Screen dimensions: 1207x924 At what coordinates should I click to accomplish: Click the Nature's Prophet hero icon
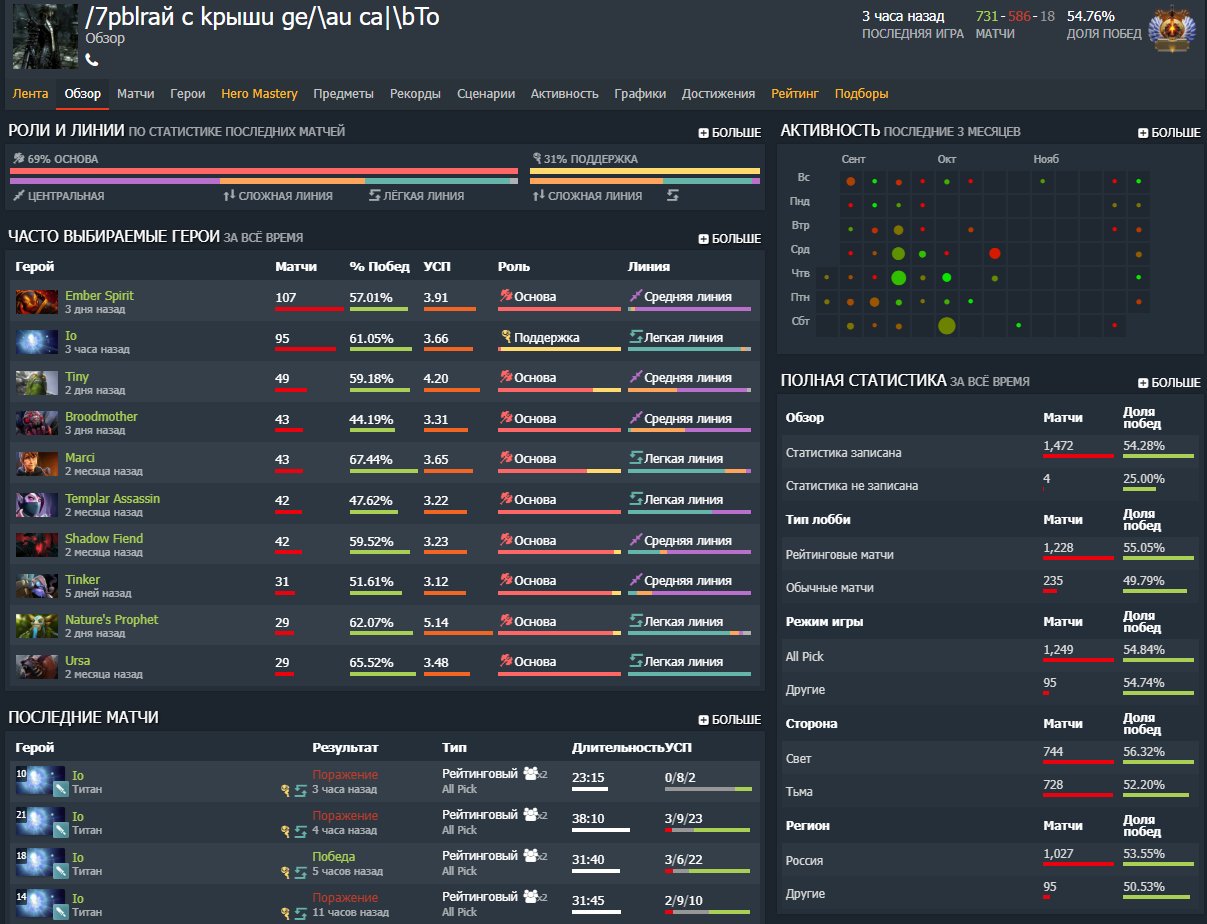[37, 626]
